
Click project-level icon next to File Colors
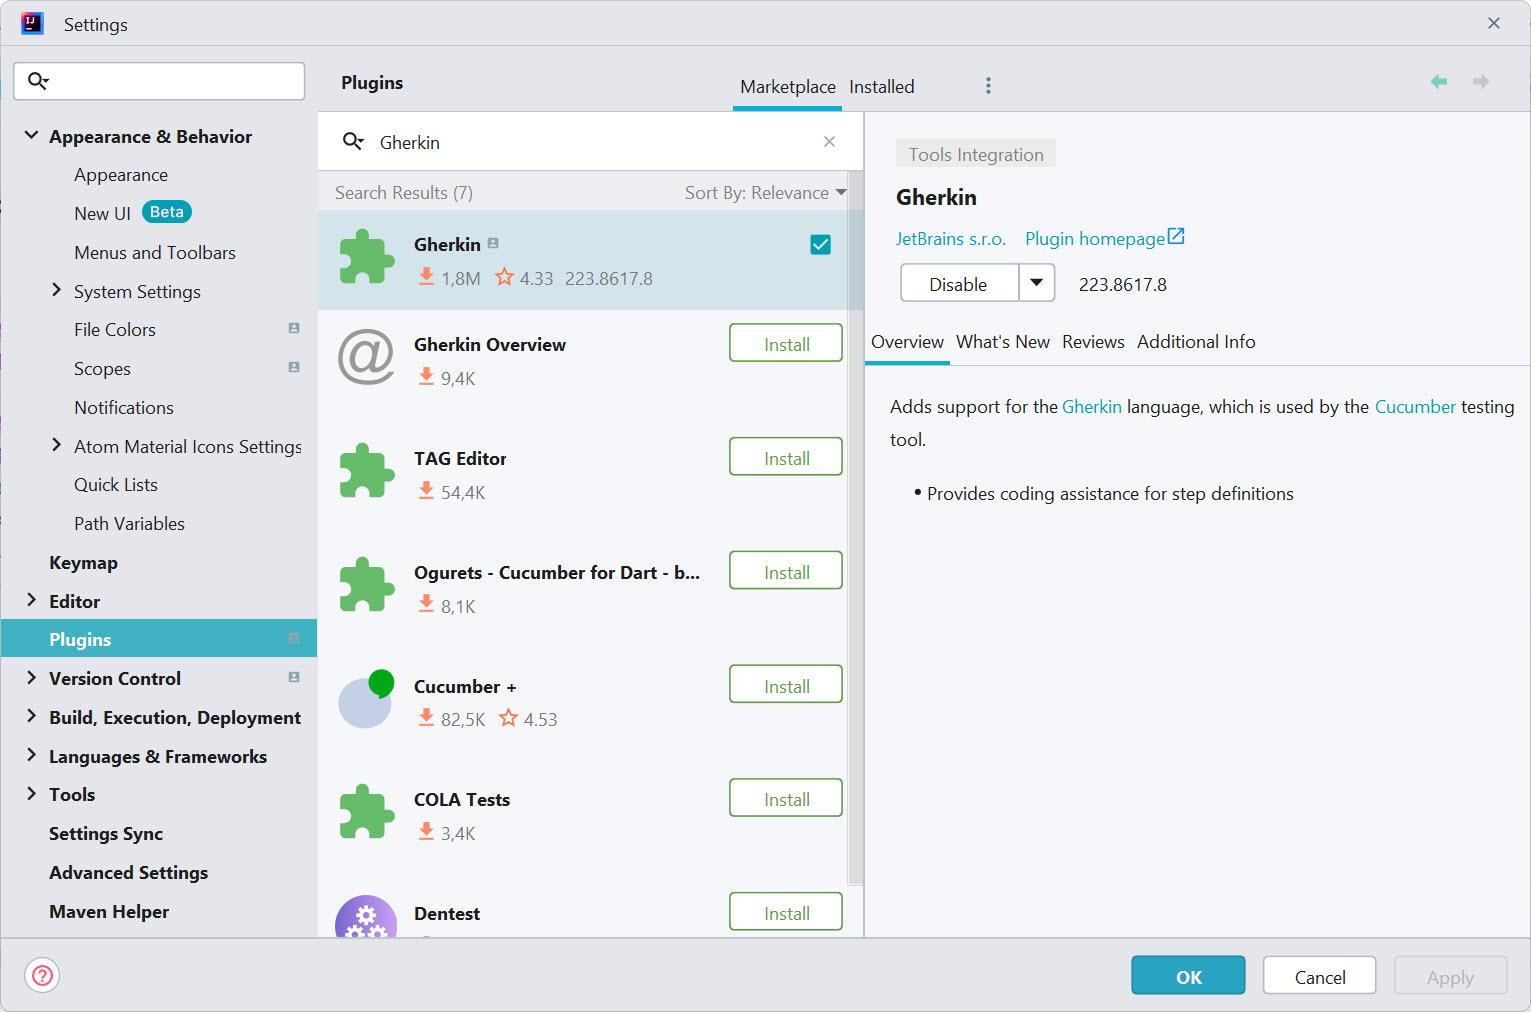pos(294,328)
